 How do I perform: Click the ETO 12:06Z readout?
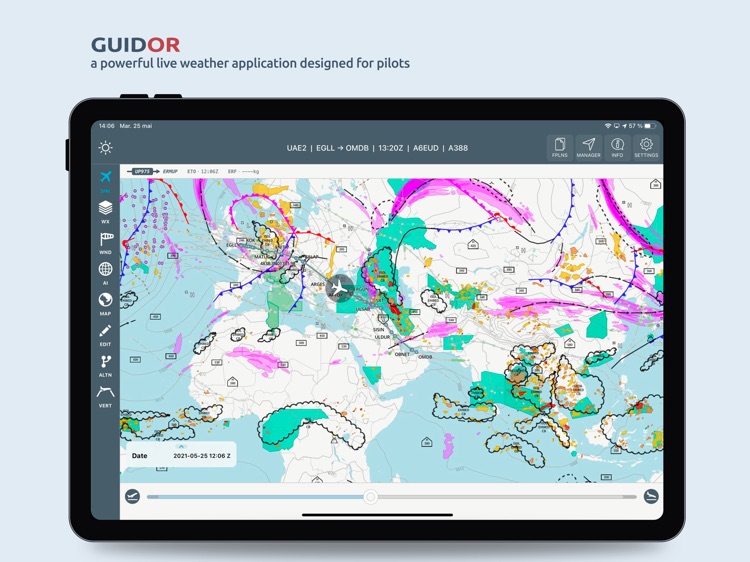point(203,171)
